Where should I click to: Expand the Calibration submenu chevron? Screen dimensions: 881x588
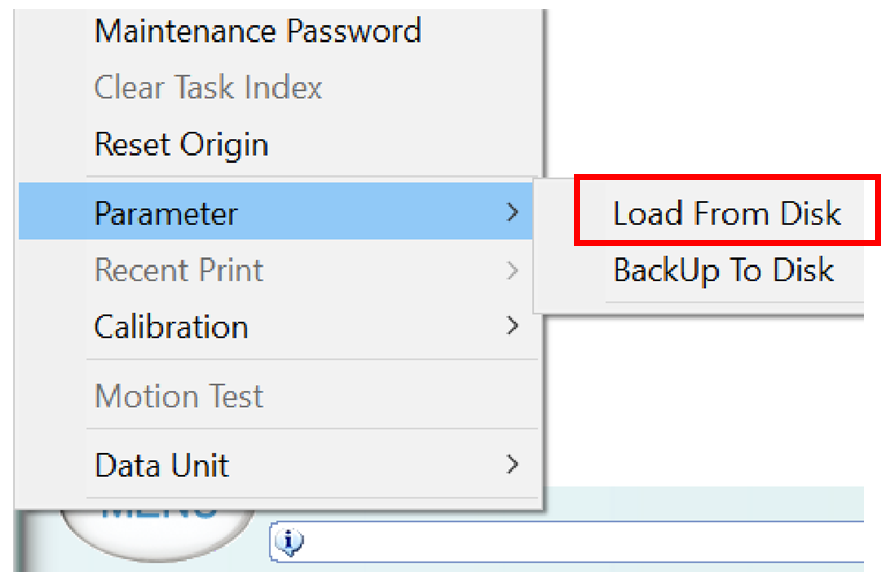[x=512, y=327]
